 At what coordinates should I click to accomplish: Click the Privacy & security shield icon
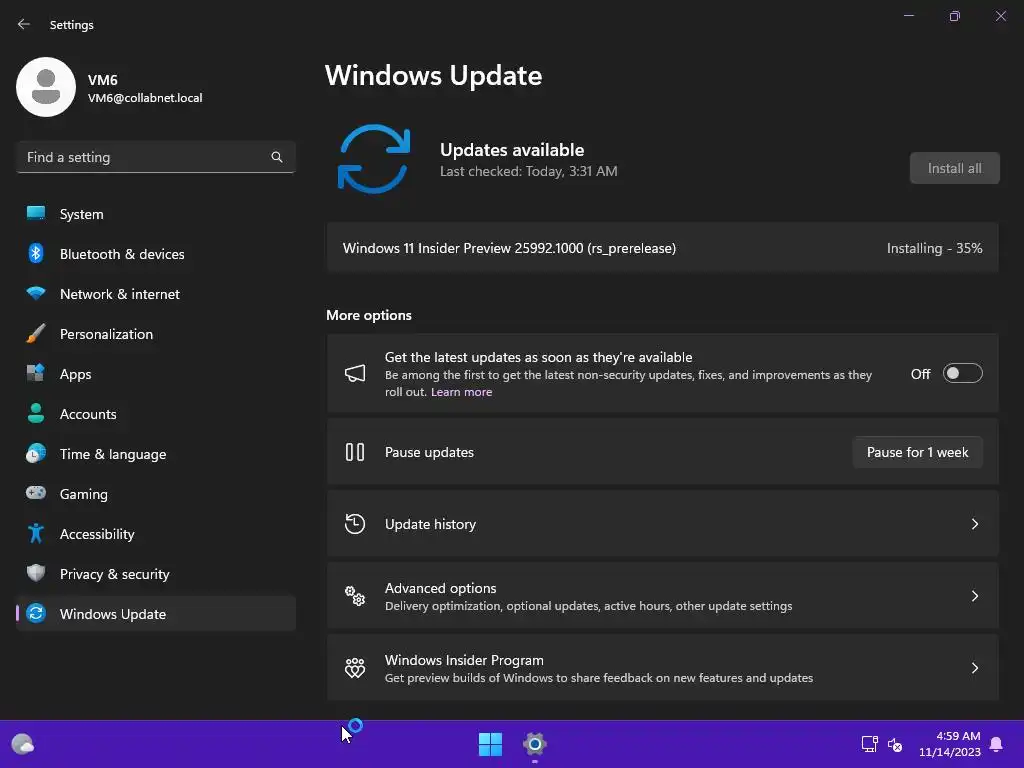(36, 573)
